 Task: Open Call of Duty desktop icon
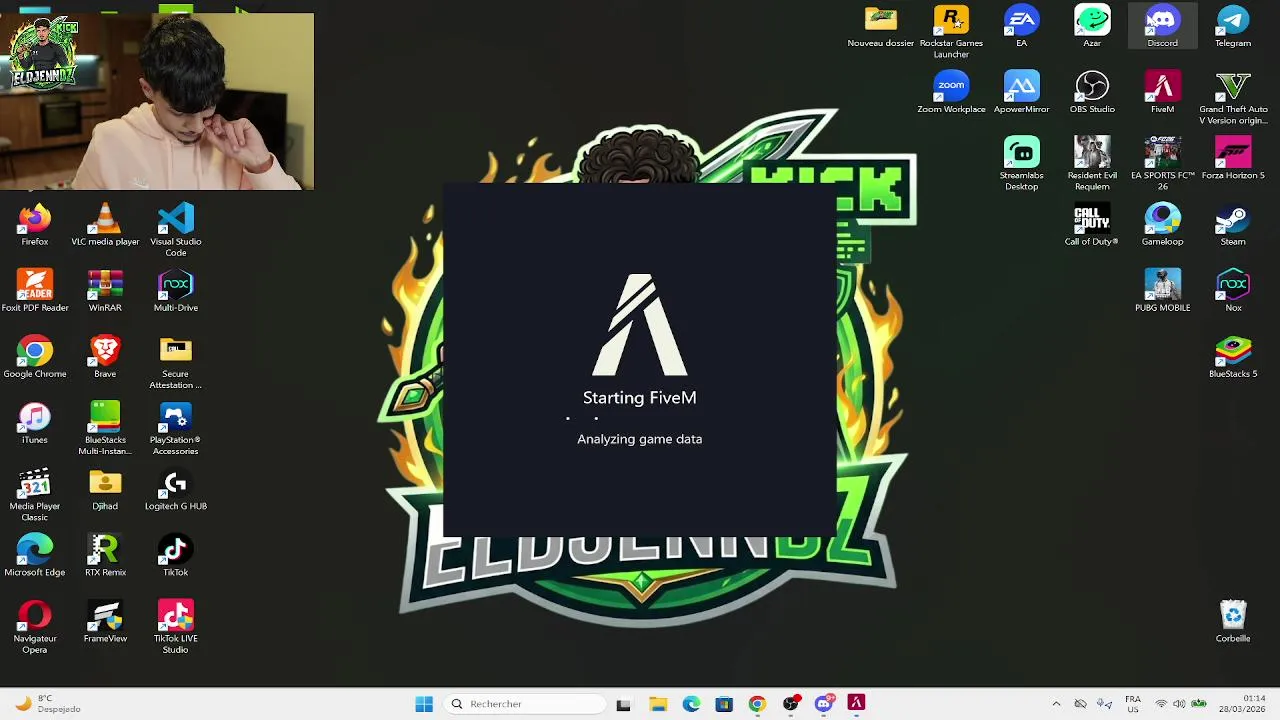[x=1092, y=225]
